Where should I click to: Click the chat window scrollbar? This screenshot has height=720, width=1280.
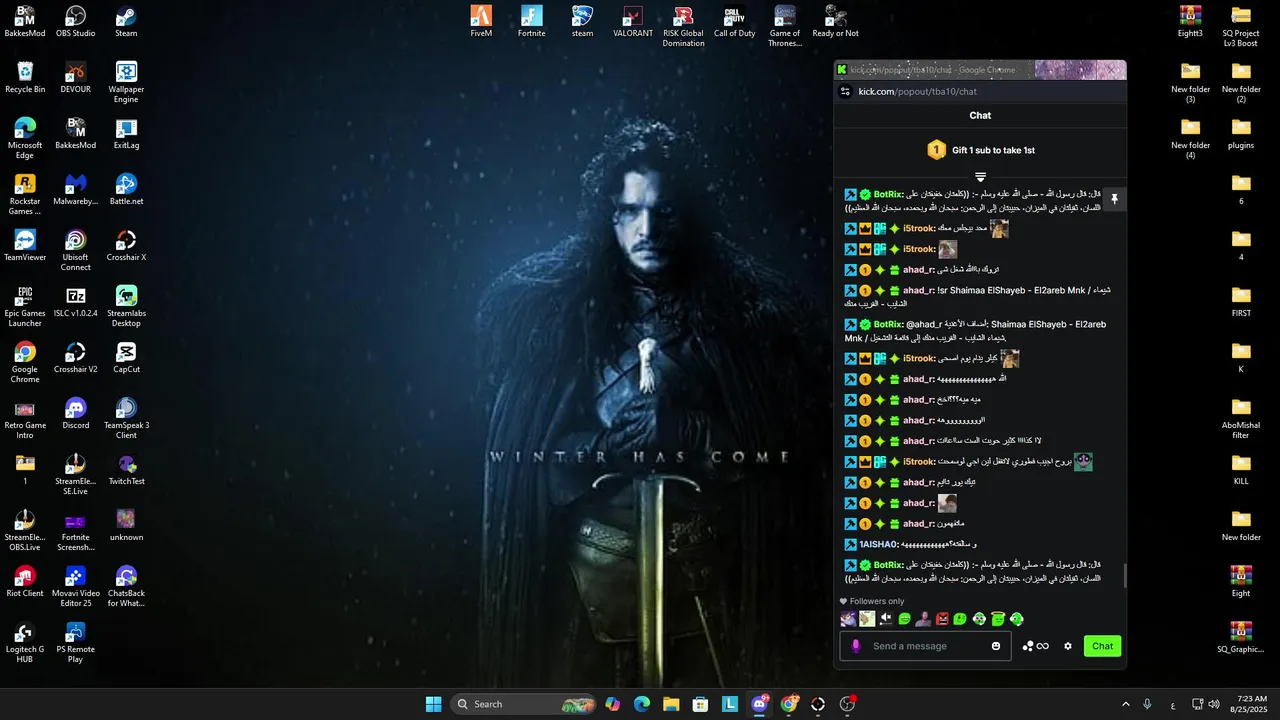[1124, 576]
